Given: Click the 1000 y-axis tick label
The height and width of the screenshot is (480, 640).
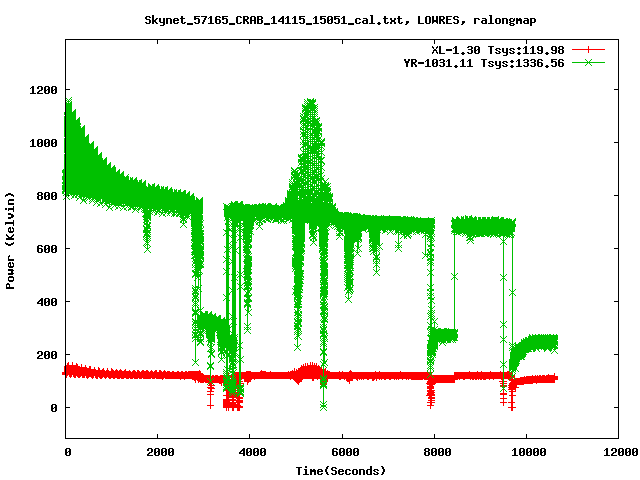Looking at the screenshot, I should coord(43,143).
